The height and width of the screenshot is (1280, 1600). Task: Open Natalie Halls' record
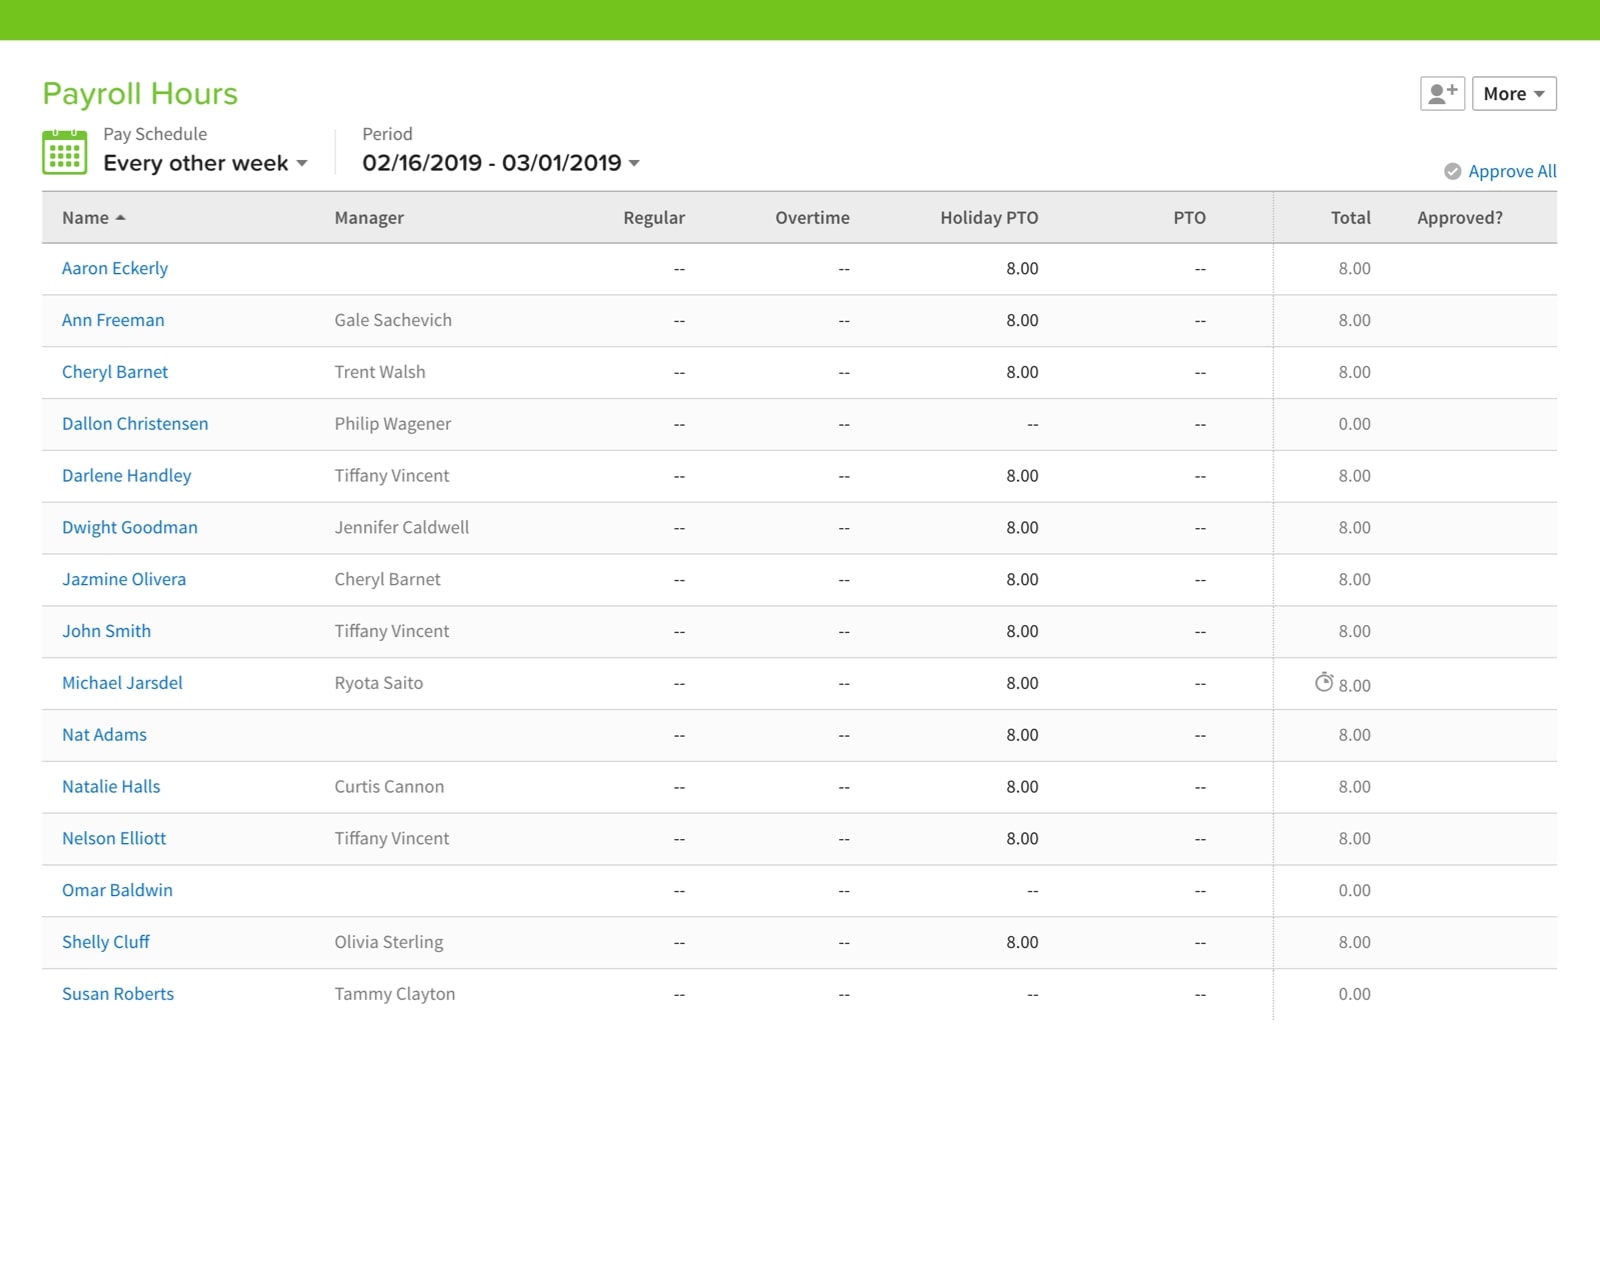coord(111,787)
